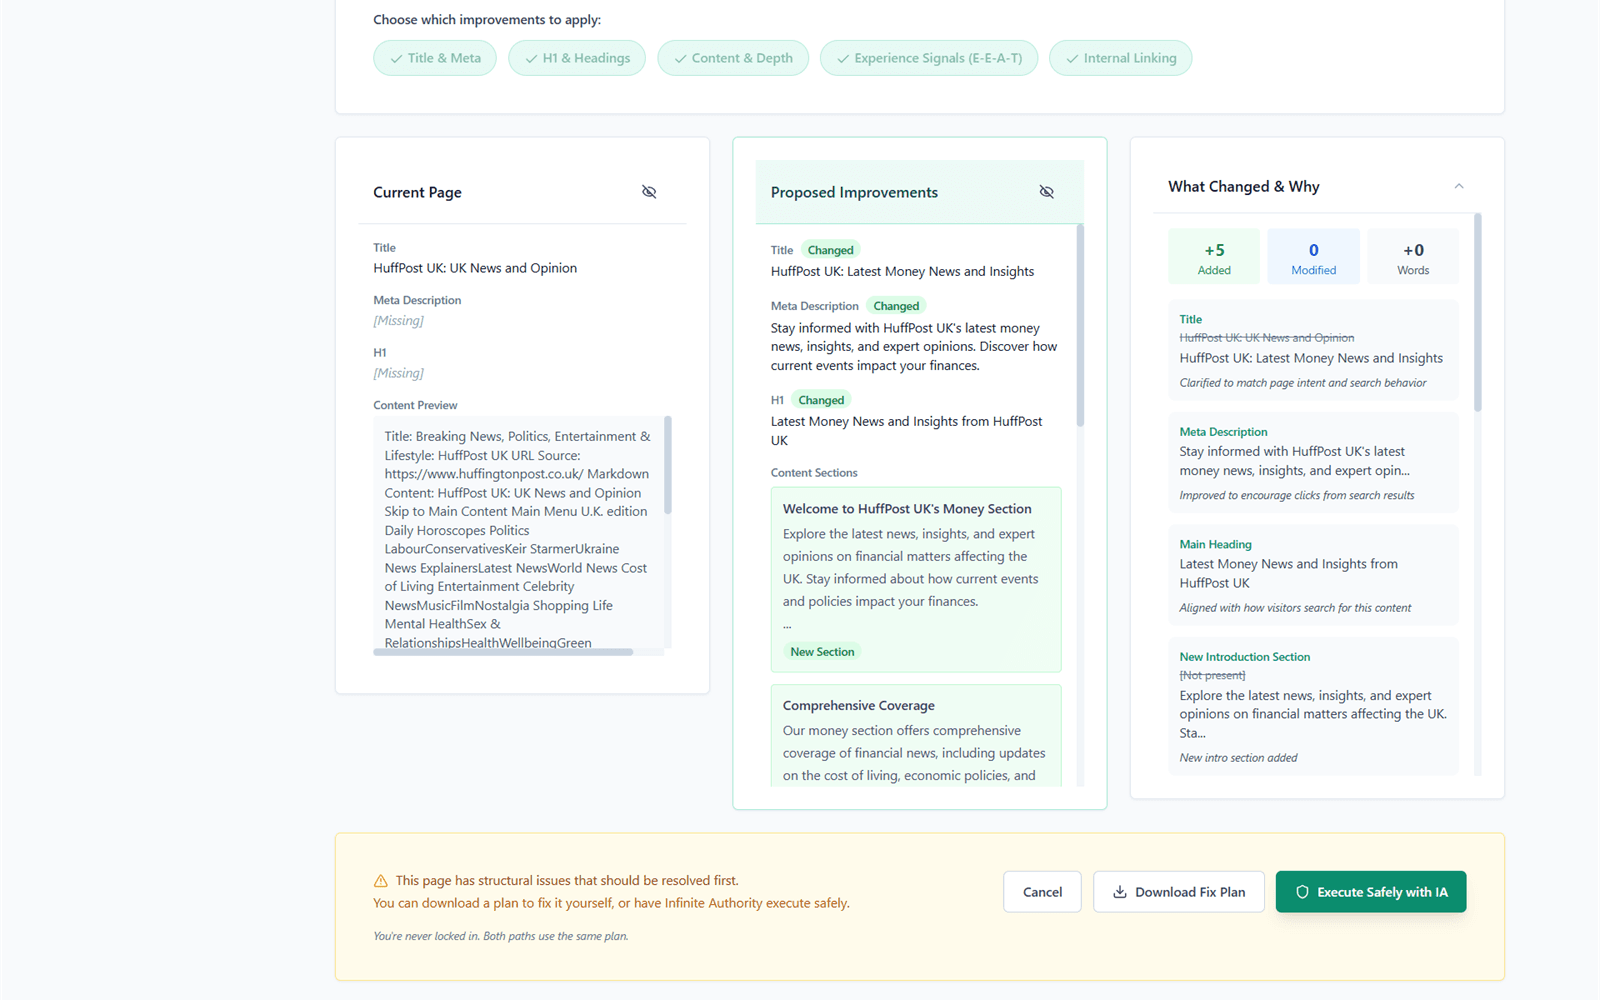
Task: Click Execute Safely with IA button
Action: 1371,892
